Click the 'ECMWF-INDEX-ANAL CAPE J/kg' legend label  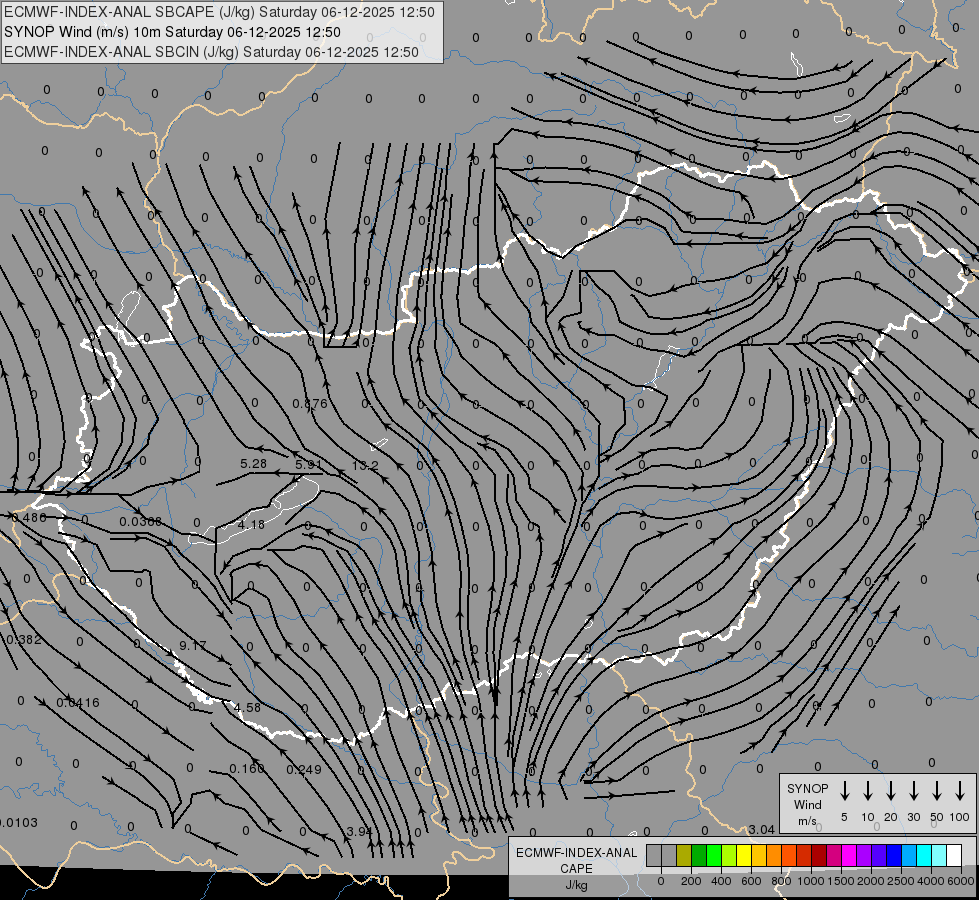[x=576, y=868]
